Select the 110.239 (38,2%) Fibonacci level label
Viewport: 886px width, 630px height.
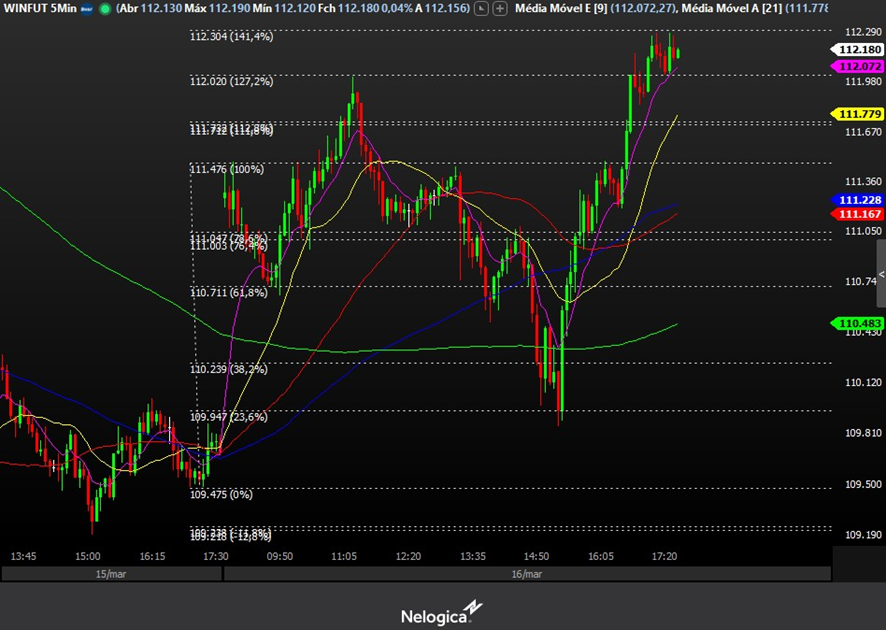pos(229,370)
